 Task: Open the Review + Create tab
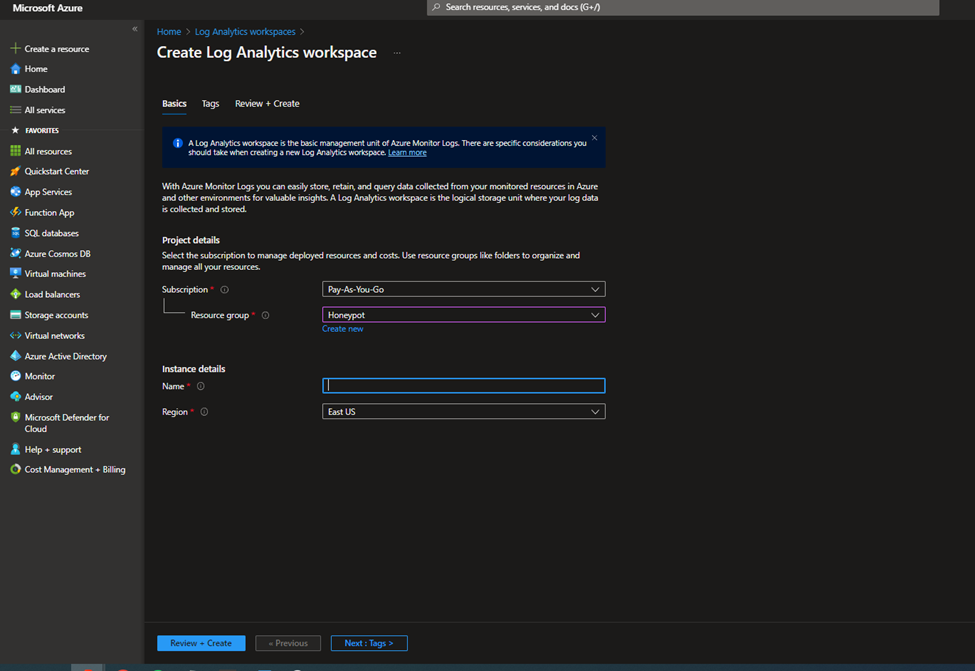click(267, 103)
